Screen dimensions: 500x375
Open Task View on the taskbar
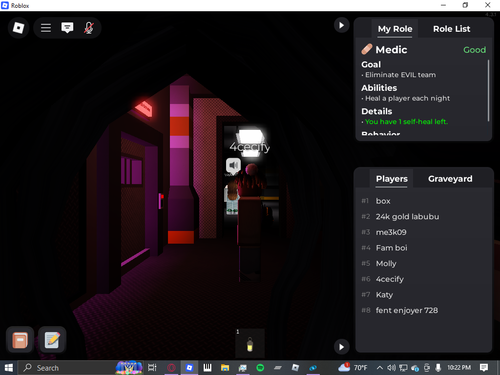152,368
